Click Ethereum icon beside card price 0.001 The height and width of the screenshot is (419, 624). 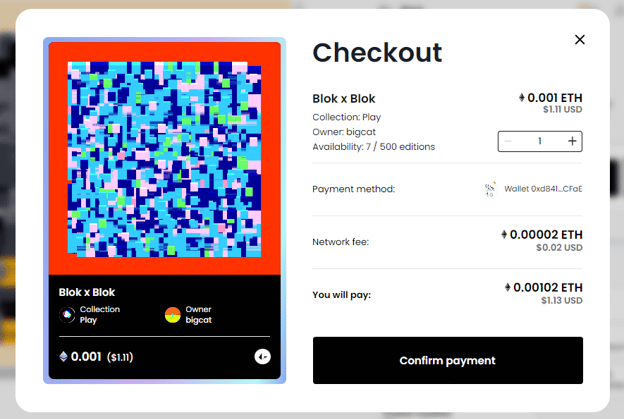63,357
